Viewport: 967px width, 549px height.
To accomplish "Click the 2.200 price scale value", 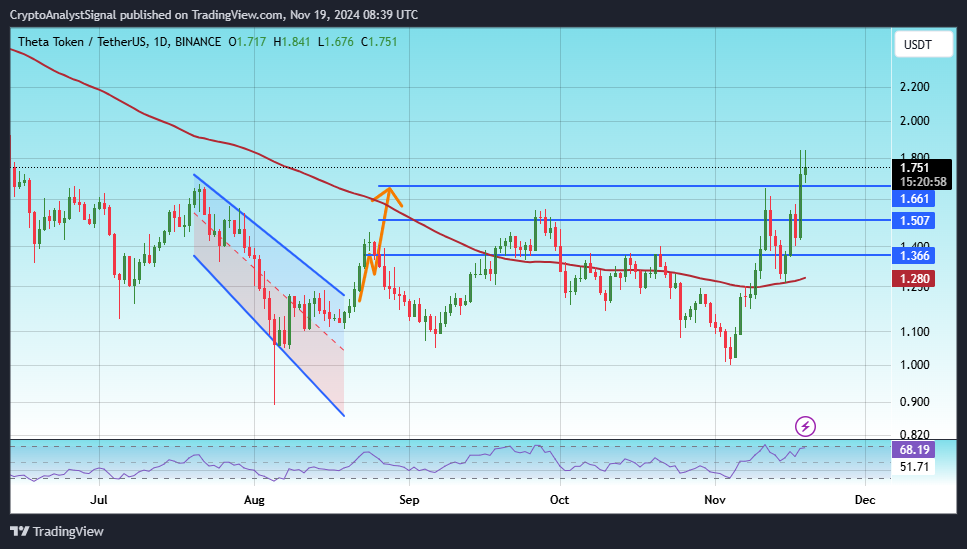I will (x=915, y=87).
